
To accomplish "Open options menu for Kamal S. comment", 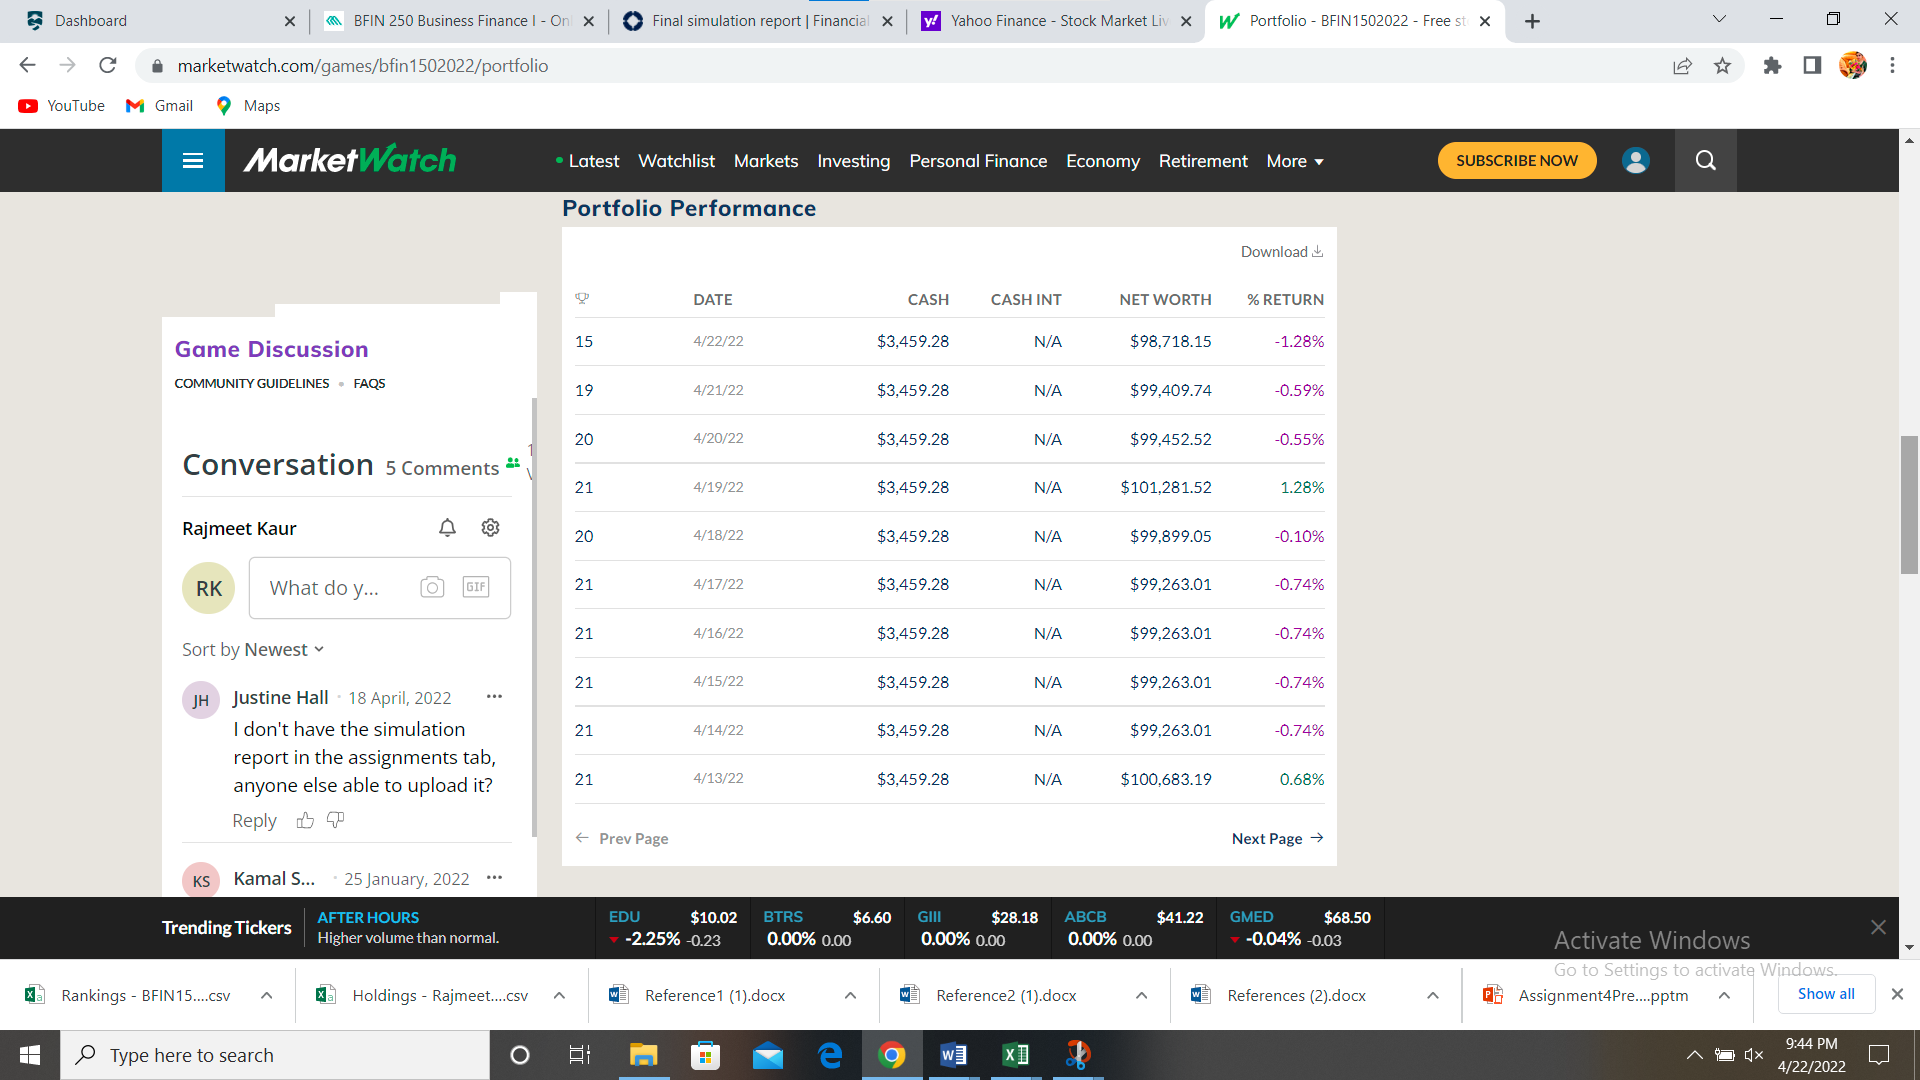I will (494, 878).
